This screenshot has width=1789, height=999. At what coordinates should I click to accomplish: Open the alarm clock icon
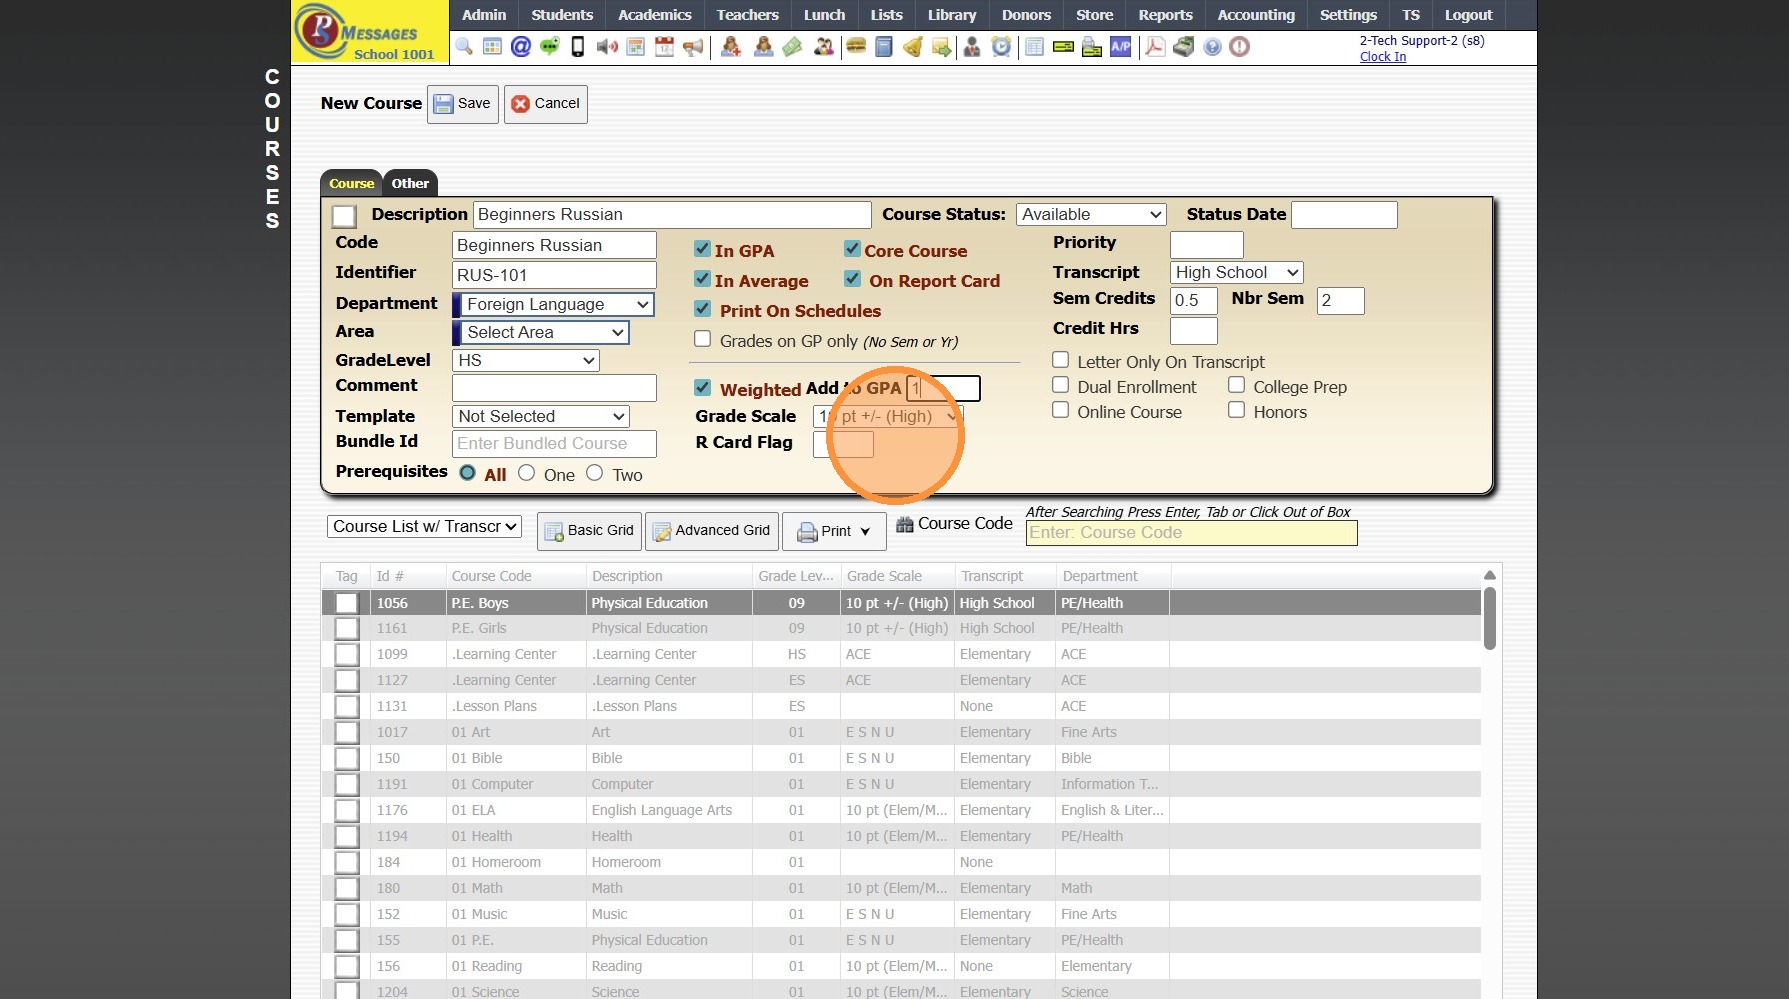(1001, 46)
